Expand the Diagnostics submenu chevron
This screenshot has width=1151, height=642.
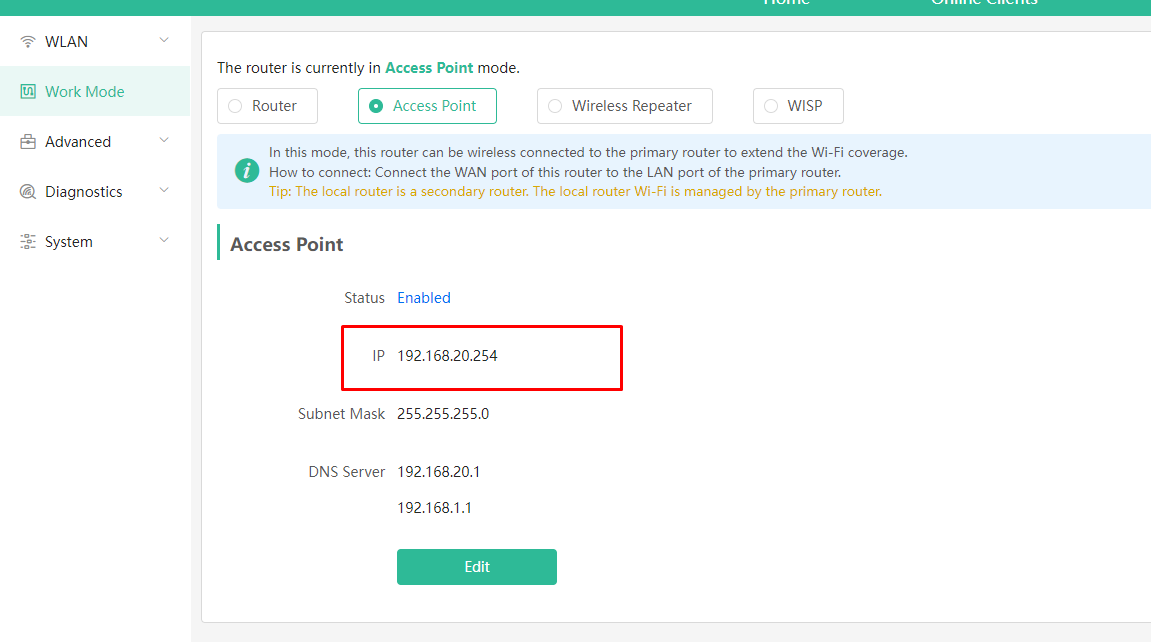click(164, 190)
